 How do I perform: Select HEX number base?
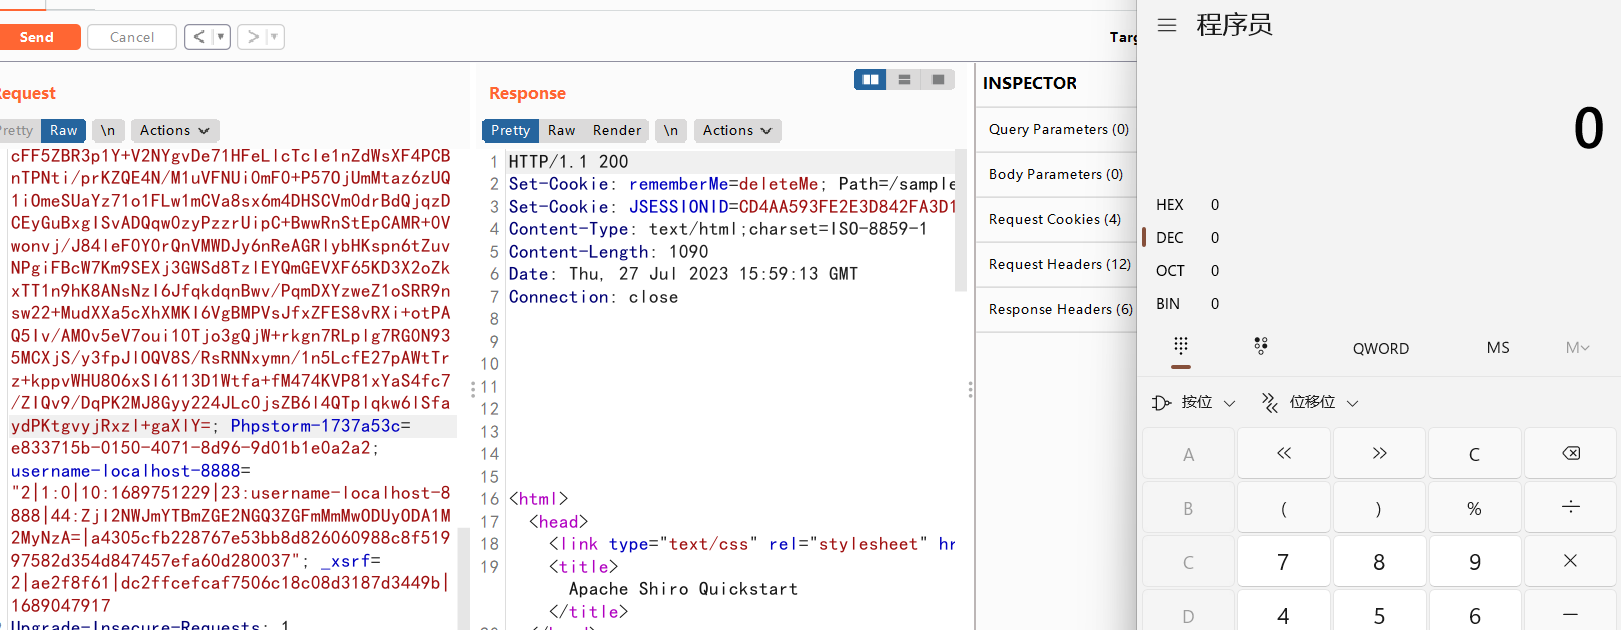(x=1170, y=205)
